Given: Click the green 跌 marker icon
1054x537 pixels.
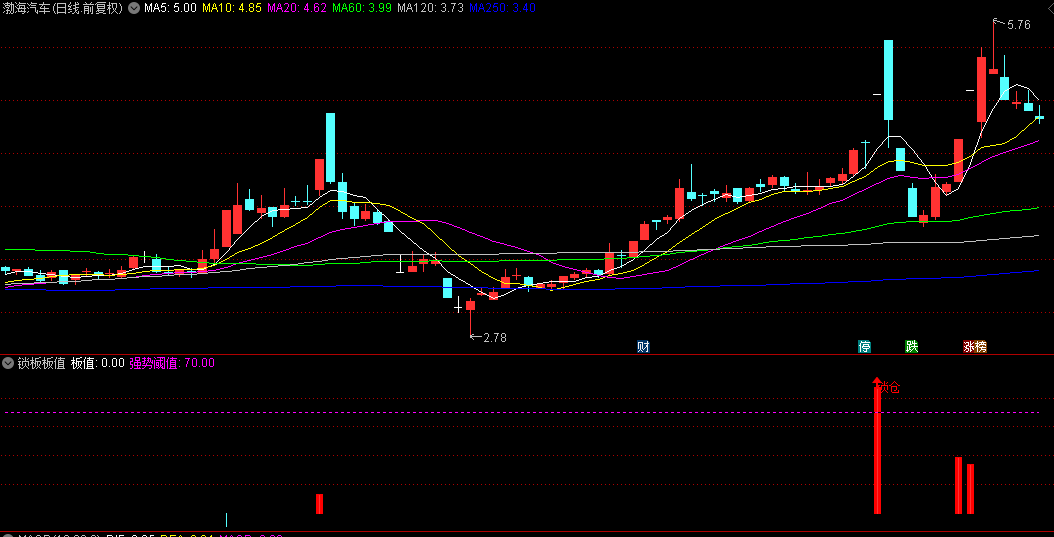Looking at the screenshot, I should tap(911, 347).
